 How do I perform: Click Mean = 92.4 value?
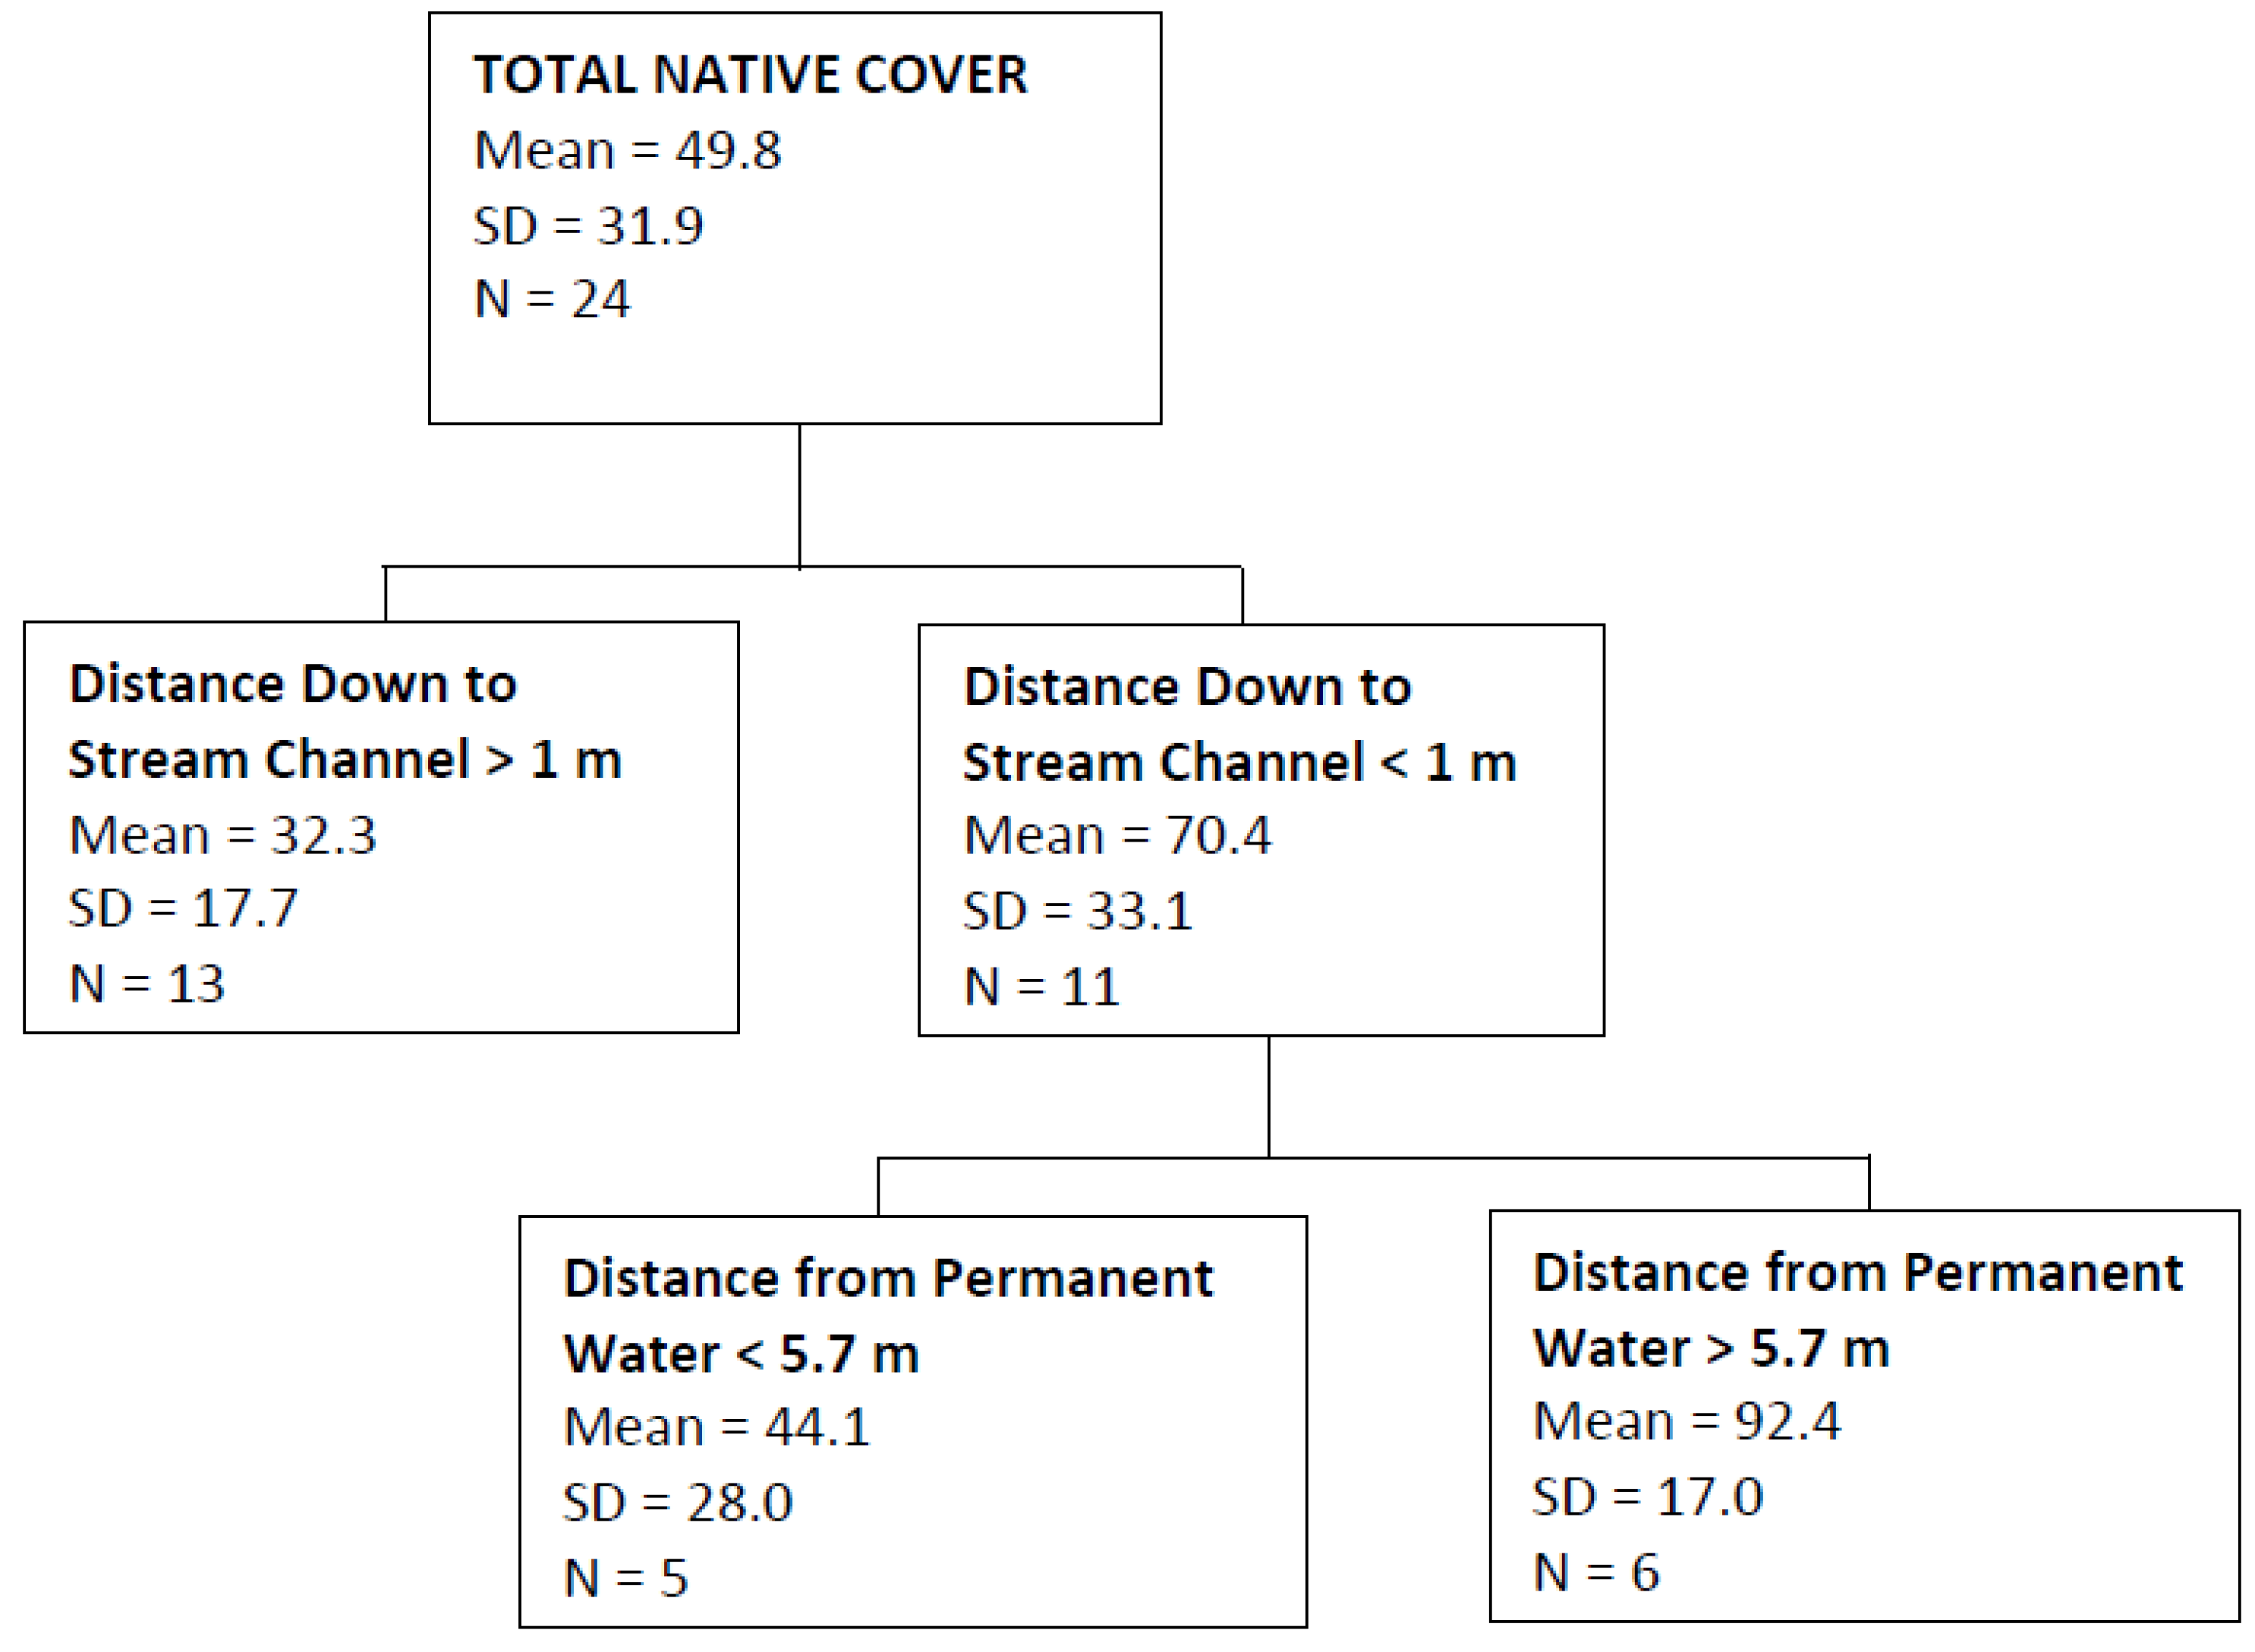point(1687,1420)
